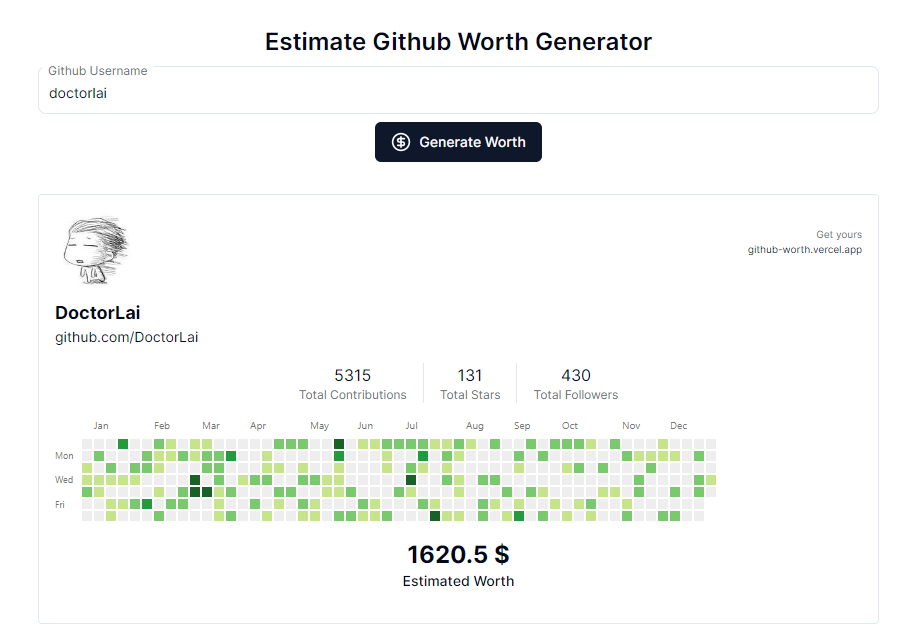Click the Dec month label on the graph

click(679, 426)
